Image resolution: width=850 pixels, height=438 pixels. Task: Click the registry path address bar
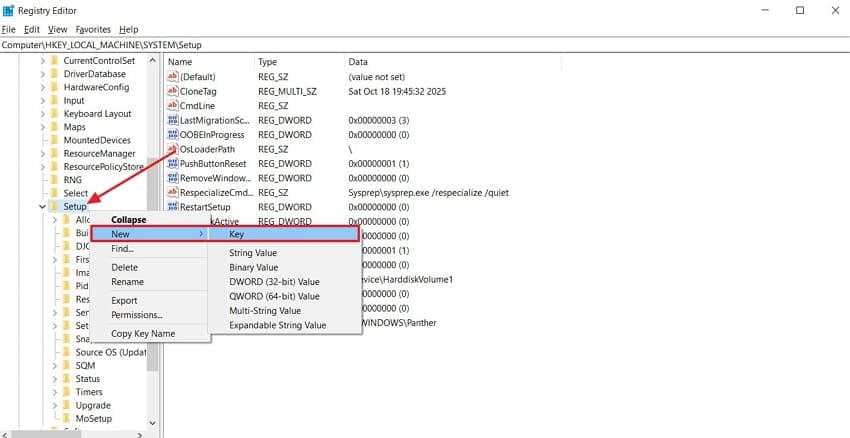425,46
